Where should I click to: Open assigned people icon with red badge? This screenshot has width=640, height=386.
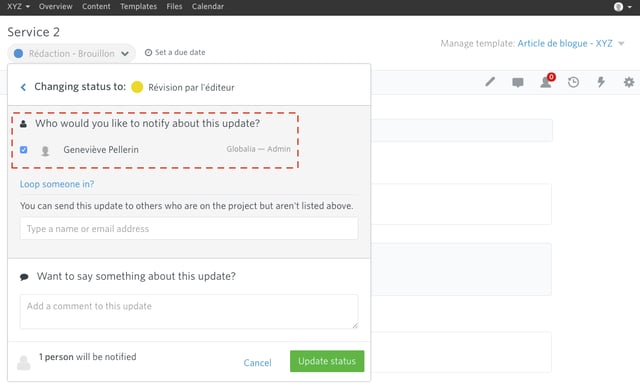coord(547,81)
